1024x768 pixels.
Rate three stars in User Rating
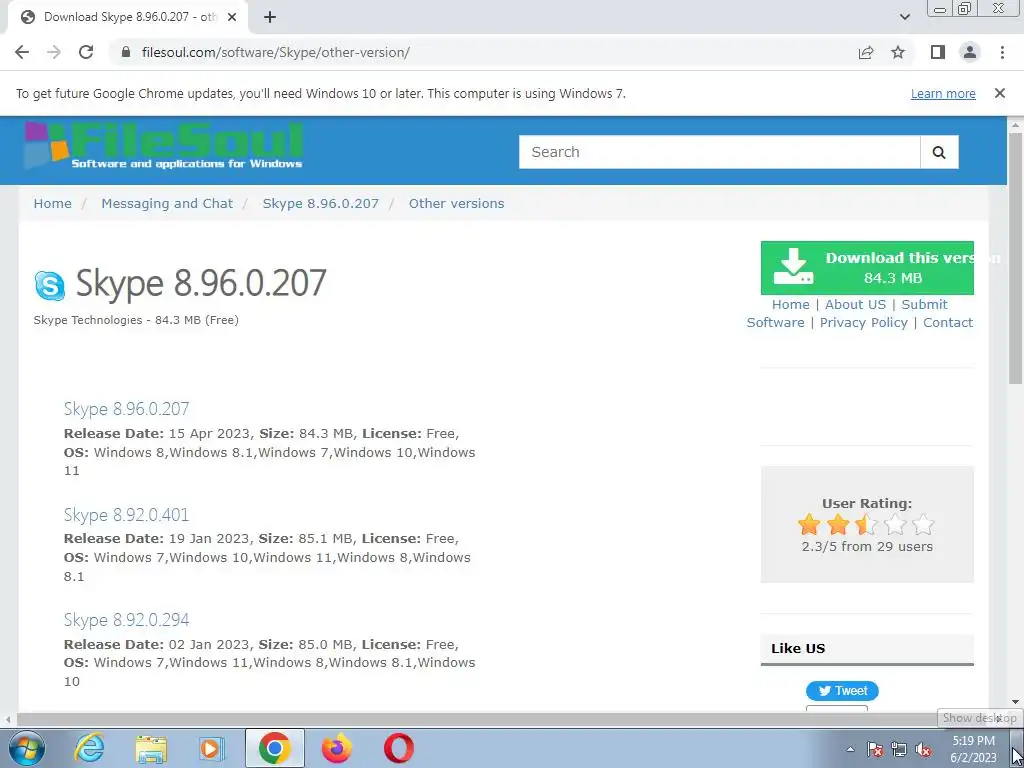click(867, 524)
